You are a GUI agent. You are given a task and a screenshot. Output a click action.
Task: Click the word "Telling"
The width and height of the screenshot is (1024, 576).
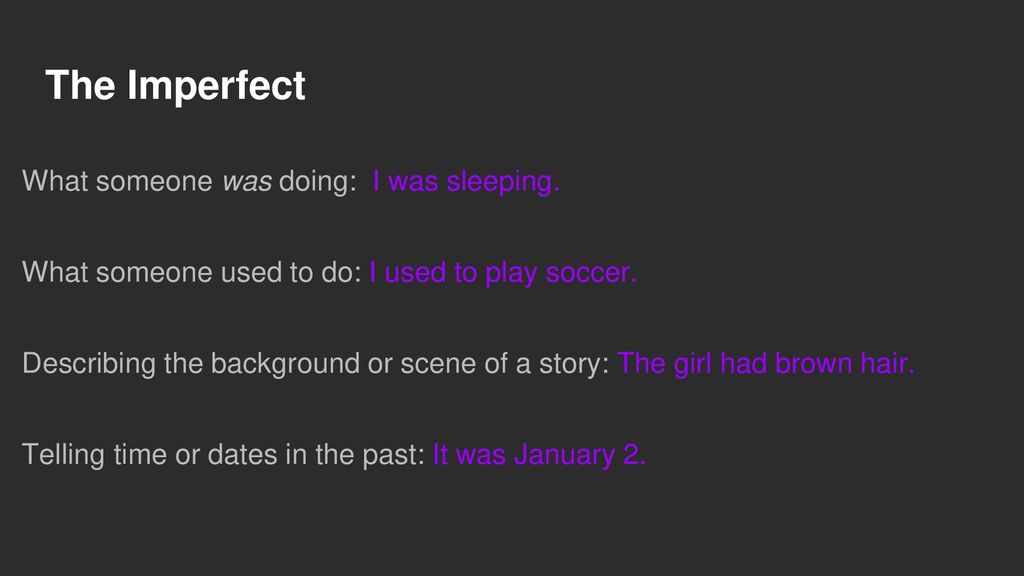coord(63,455)
